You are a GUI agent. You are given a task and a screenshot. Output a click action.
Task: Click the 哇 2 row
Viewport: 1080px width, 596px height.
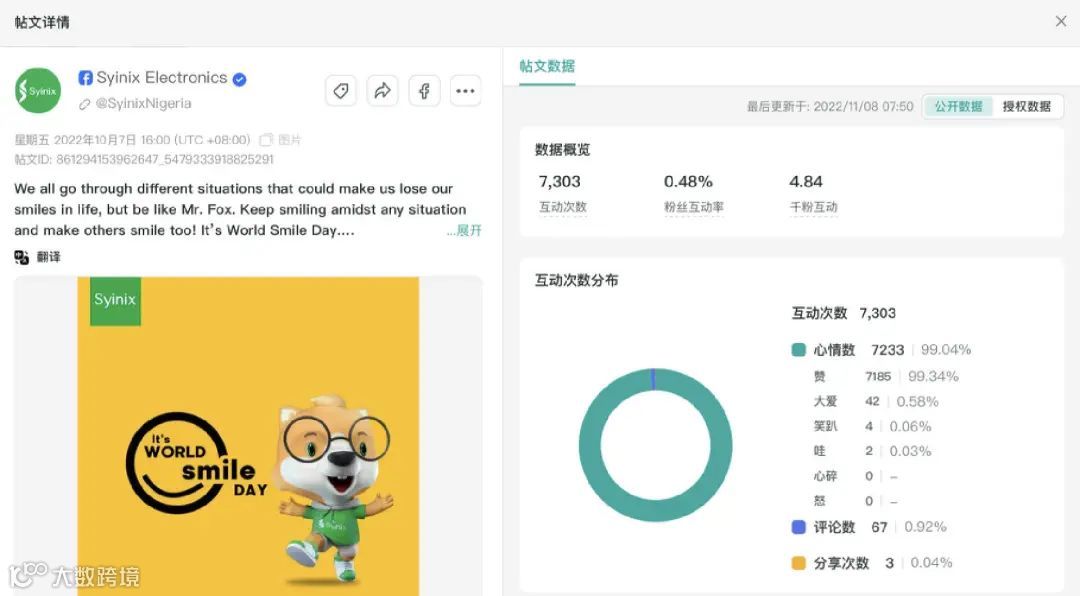872,451
